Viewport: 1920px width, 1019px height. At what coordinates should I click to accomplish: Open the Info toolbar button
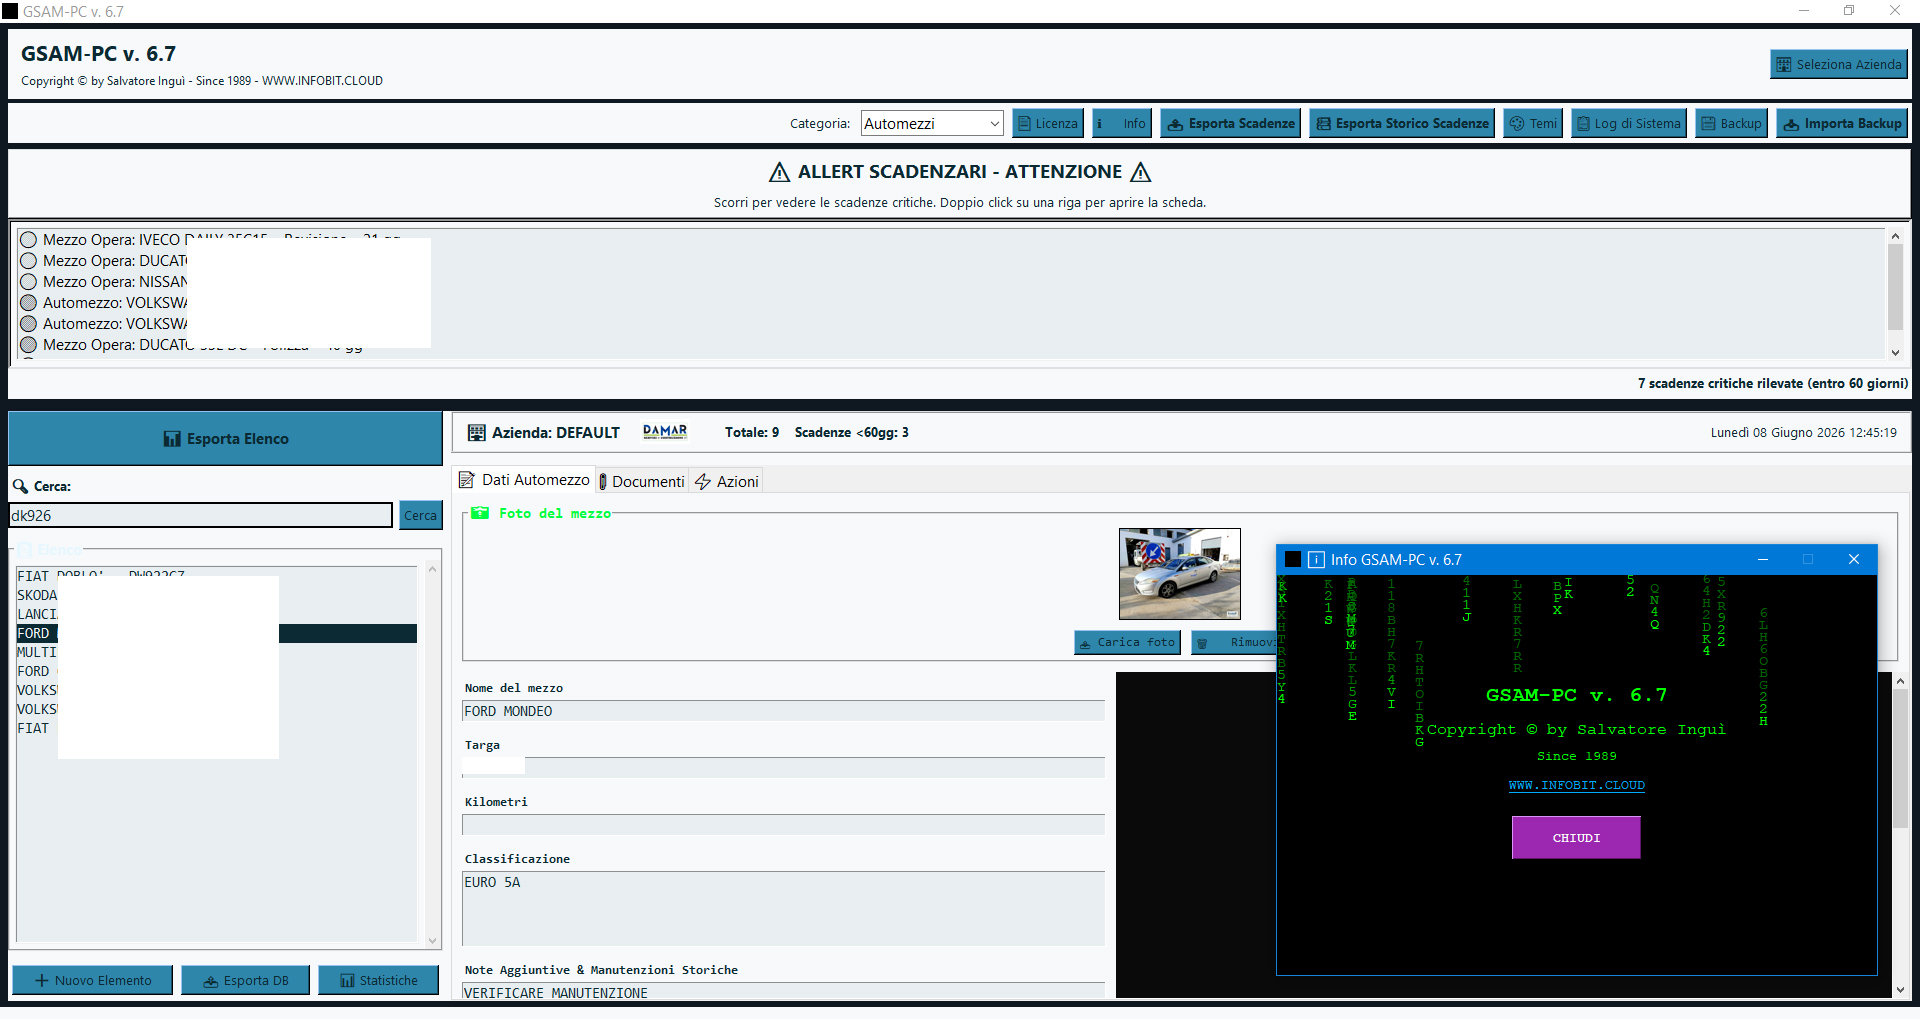[x=1122, y=123]
